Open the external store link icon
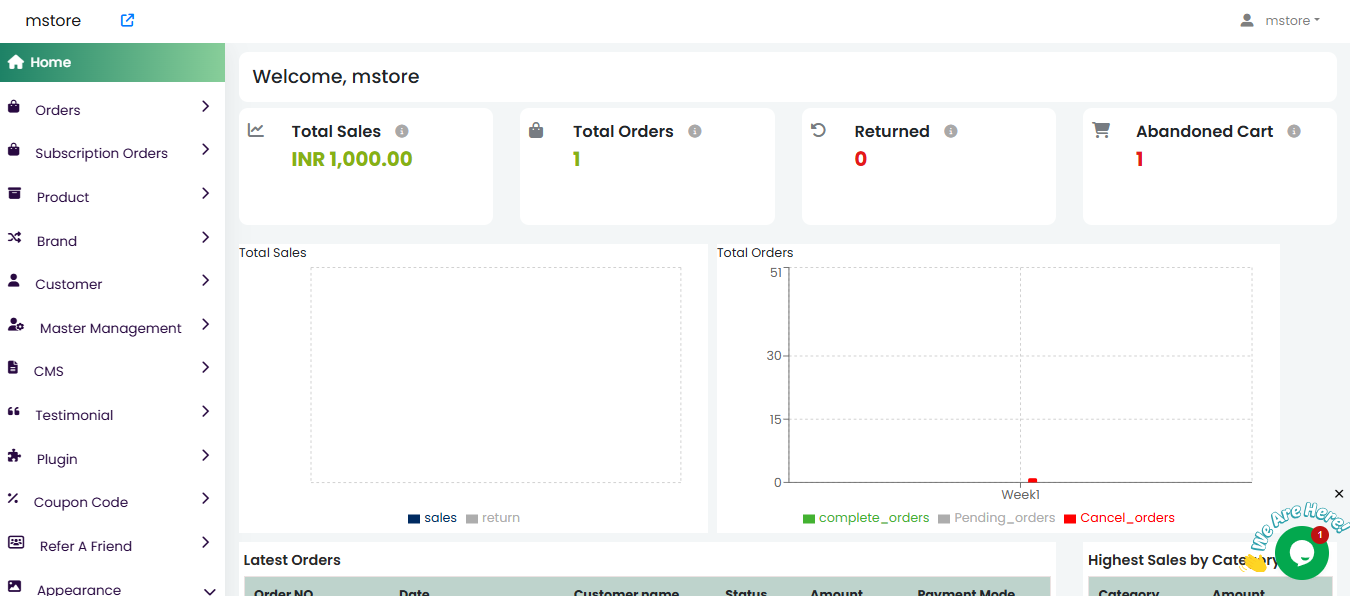1350x596 pixels. pyautogui.click(x=127, y=20)
